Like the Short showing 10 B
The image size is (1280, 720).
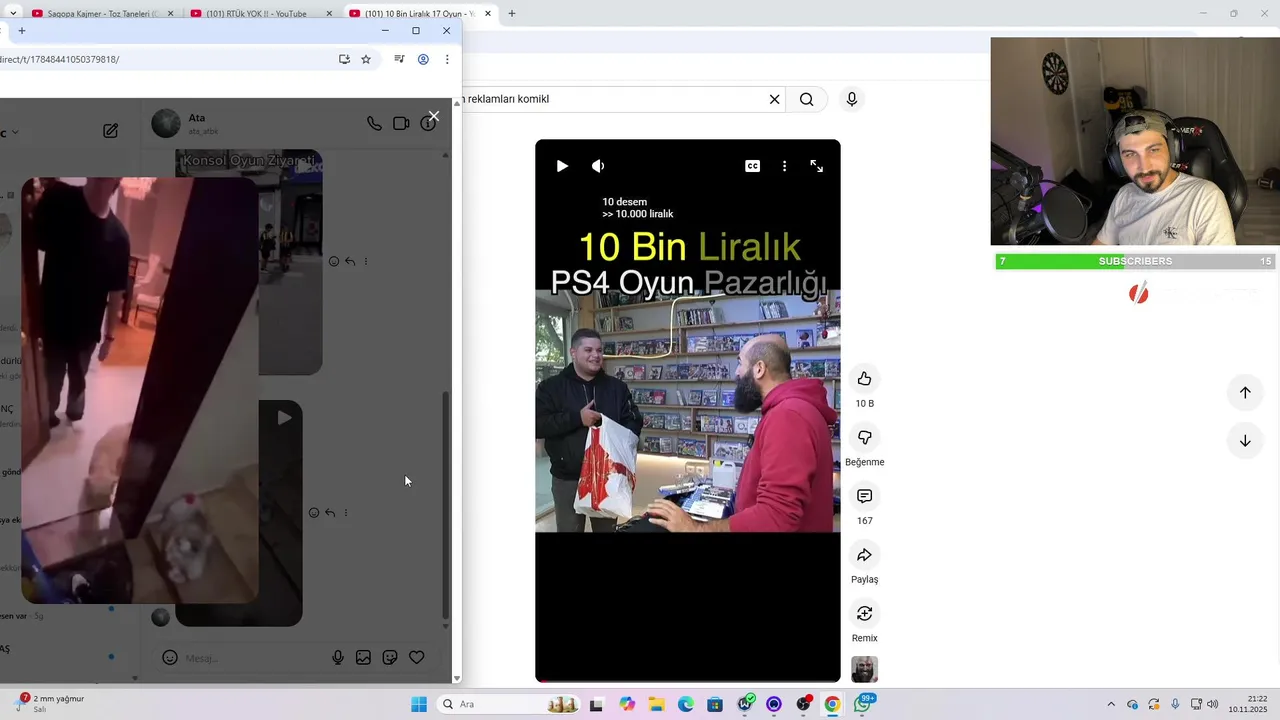(865, 379)
